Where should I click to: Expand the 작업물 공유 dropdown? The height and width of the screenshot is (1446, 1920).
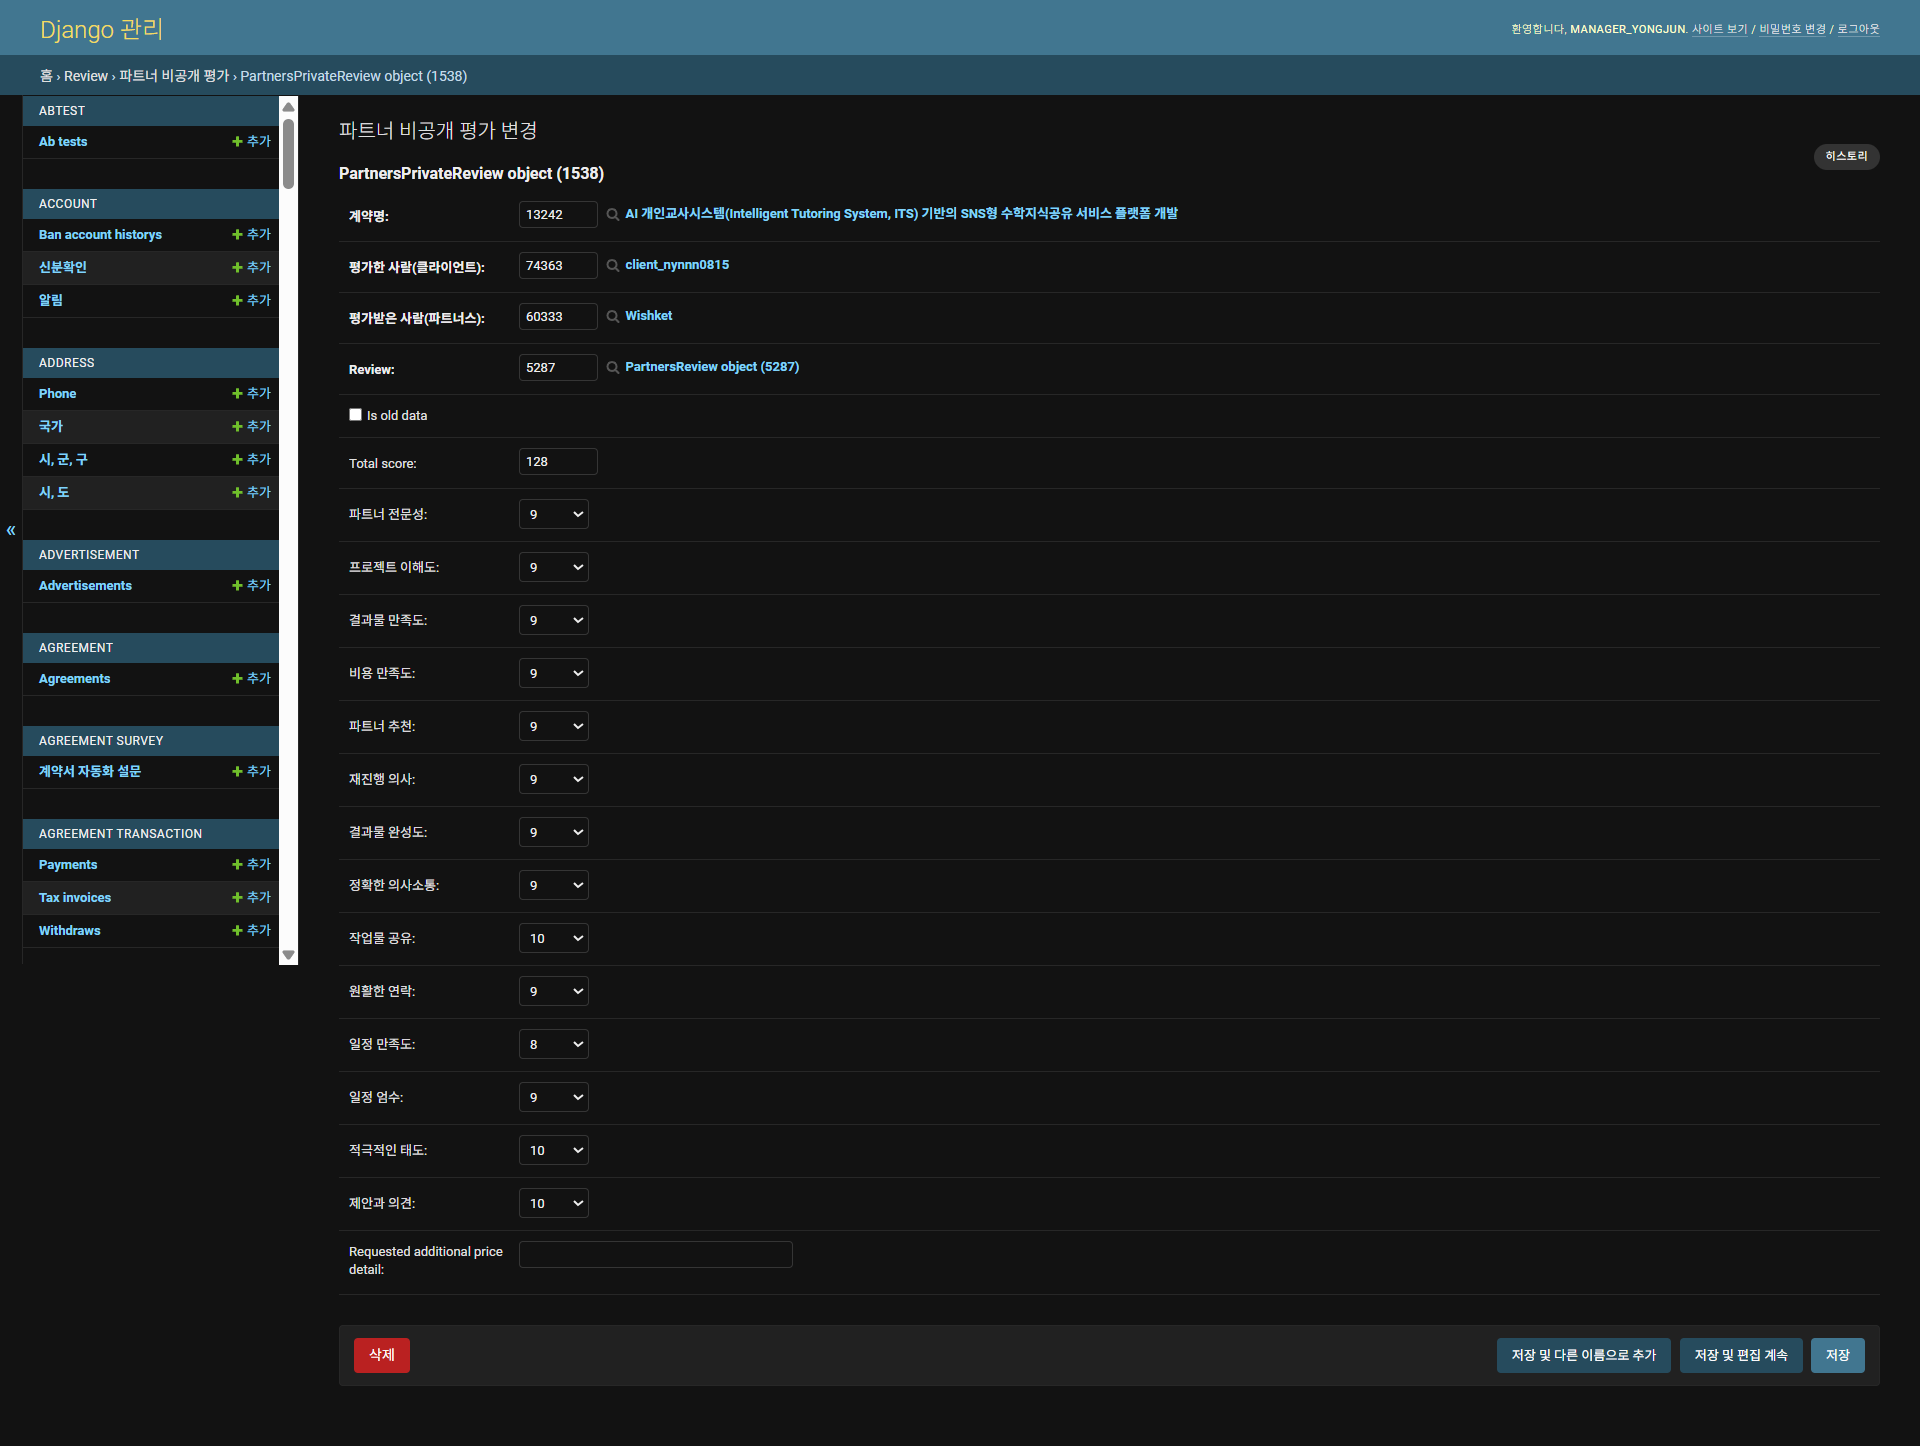coord(553,939)
